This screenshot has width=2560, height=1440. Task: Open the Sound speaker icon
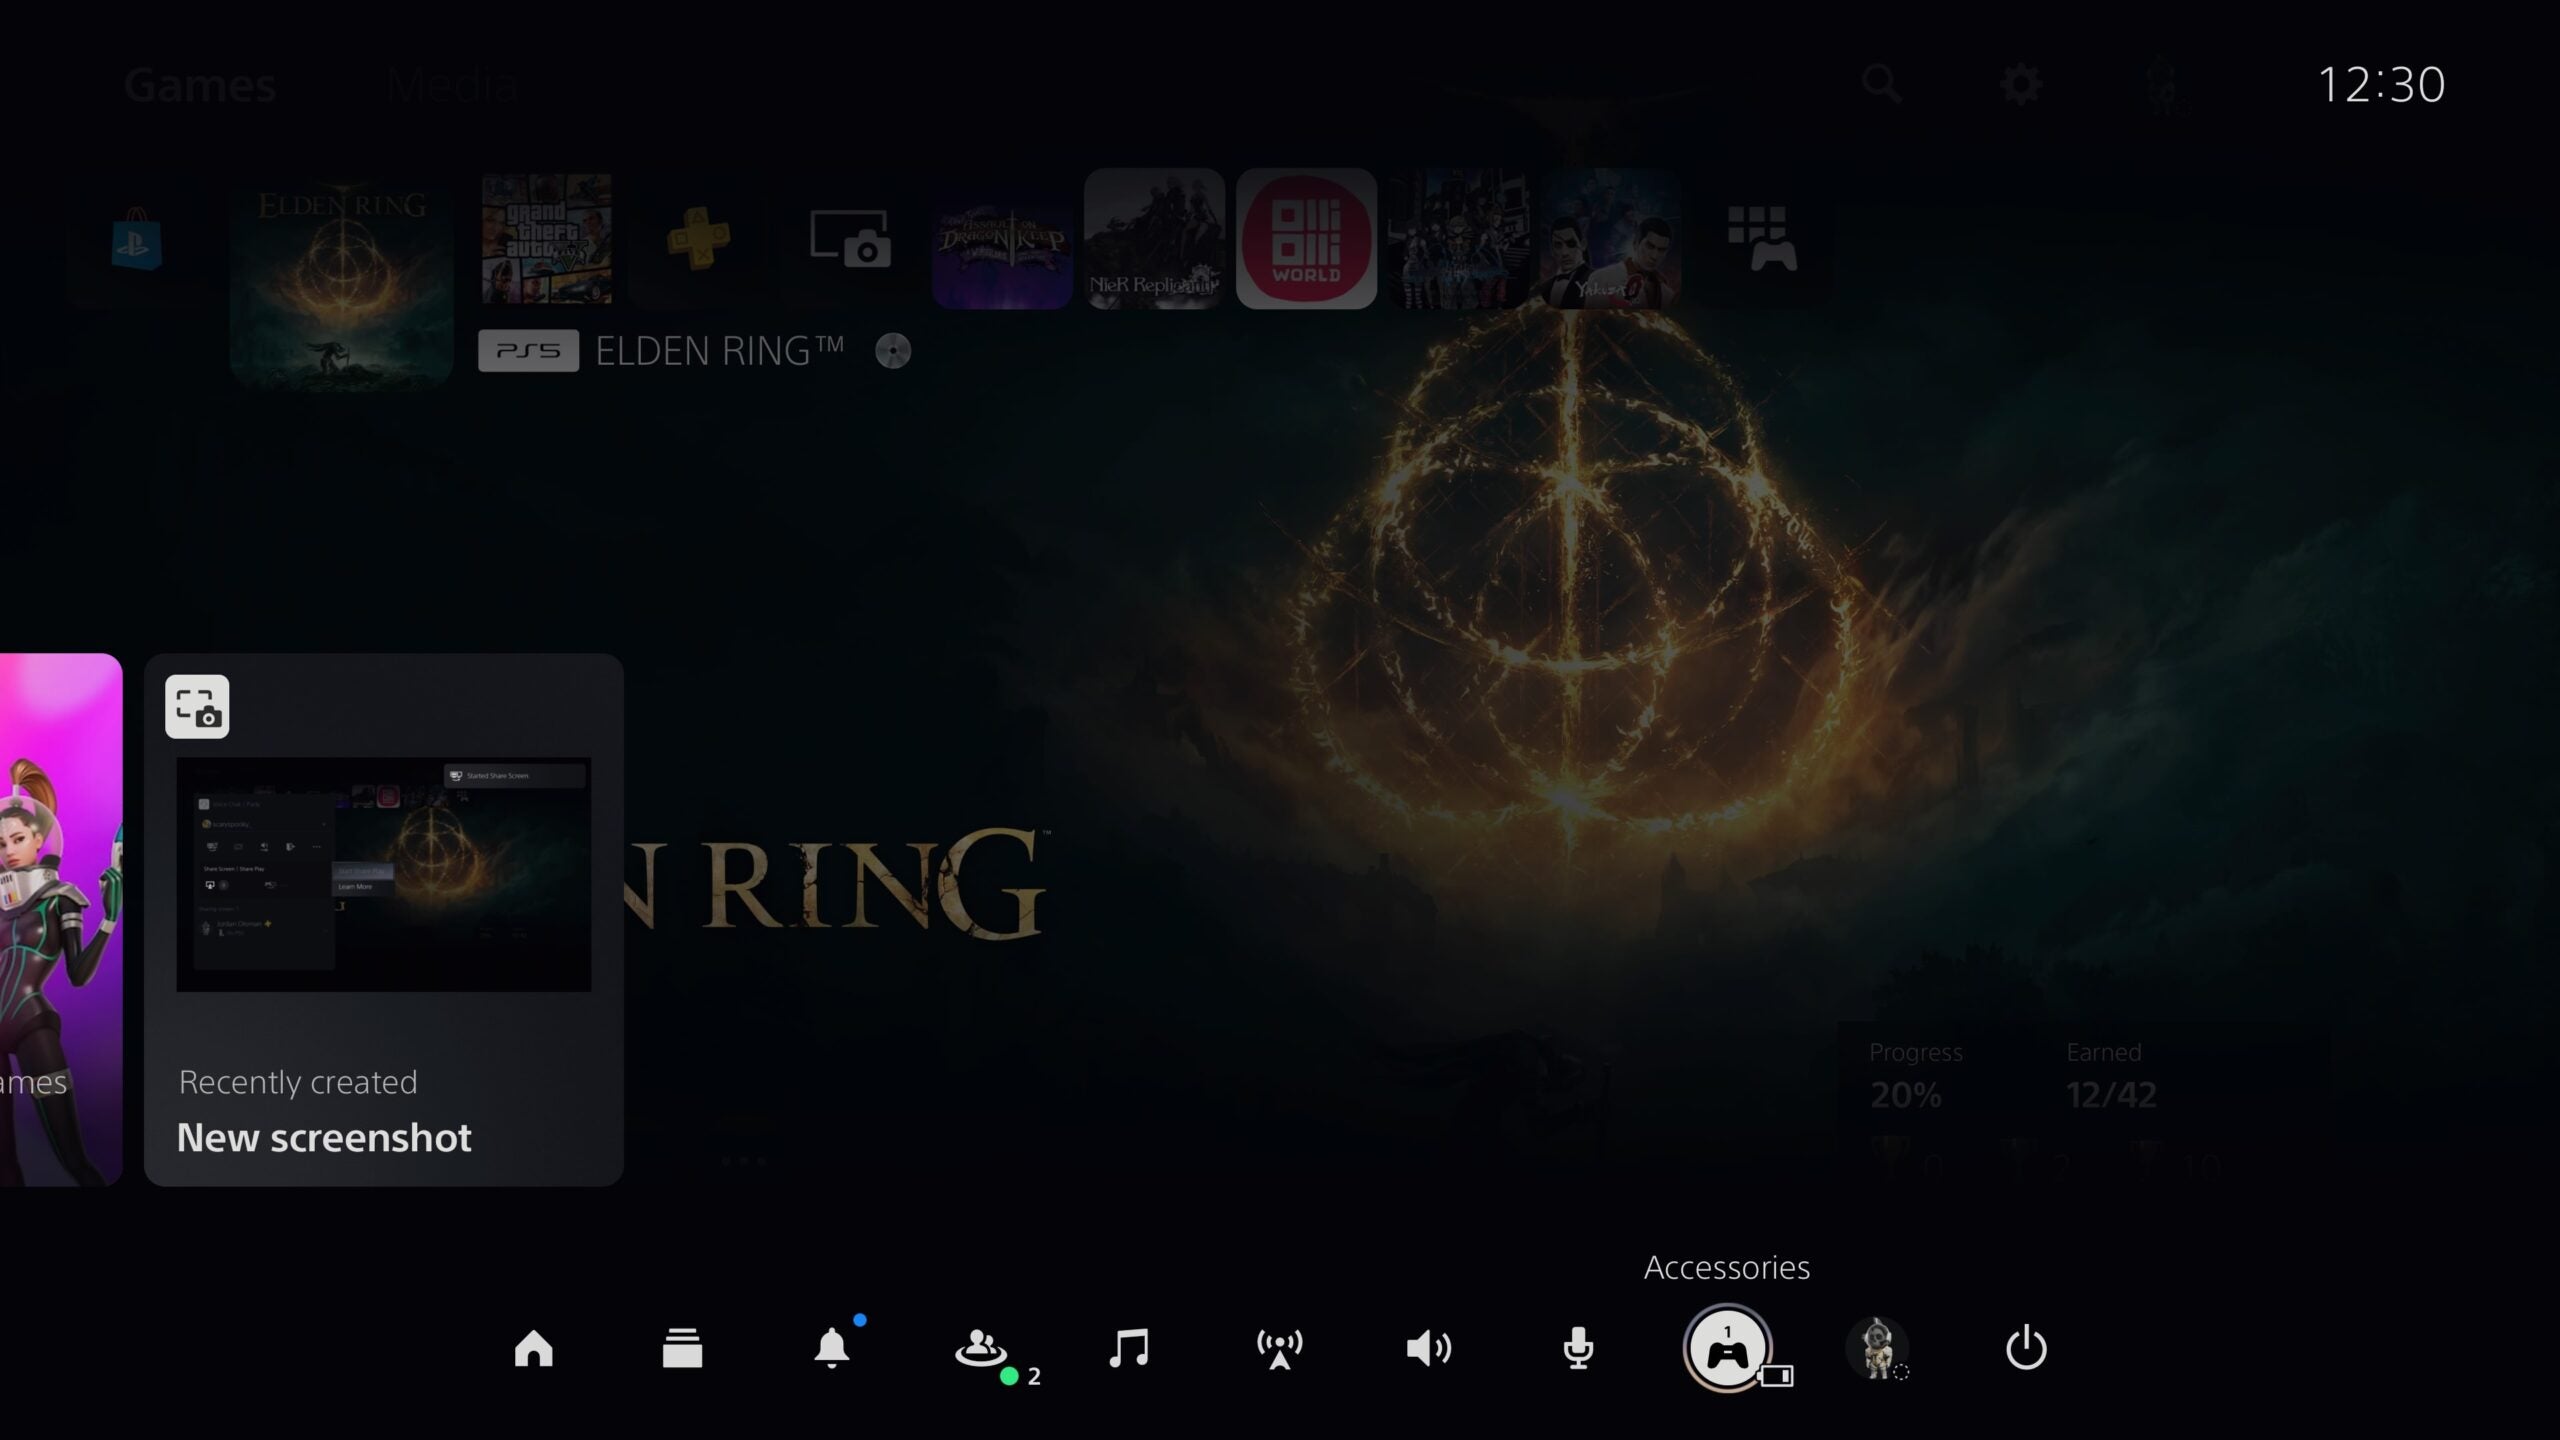[x=1428, y=1348]
